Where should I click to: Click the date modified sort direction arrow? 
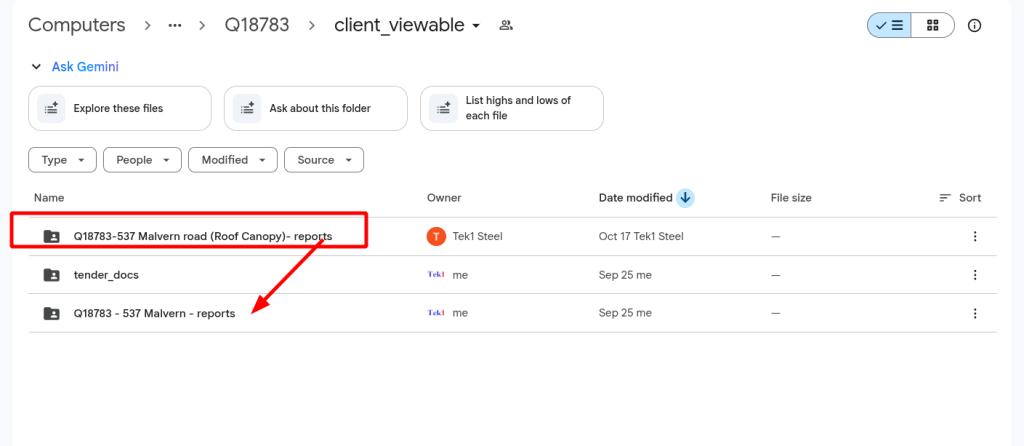(x=685, y=198)
